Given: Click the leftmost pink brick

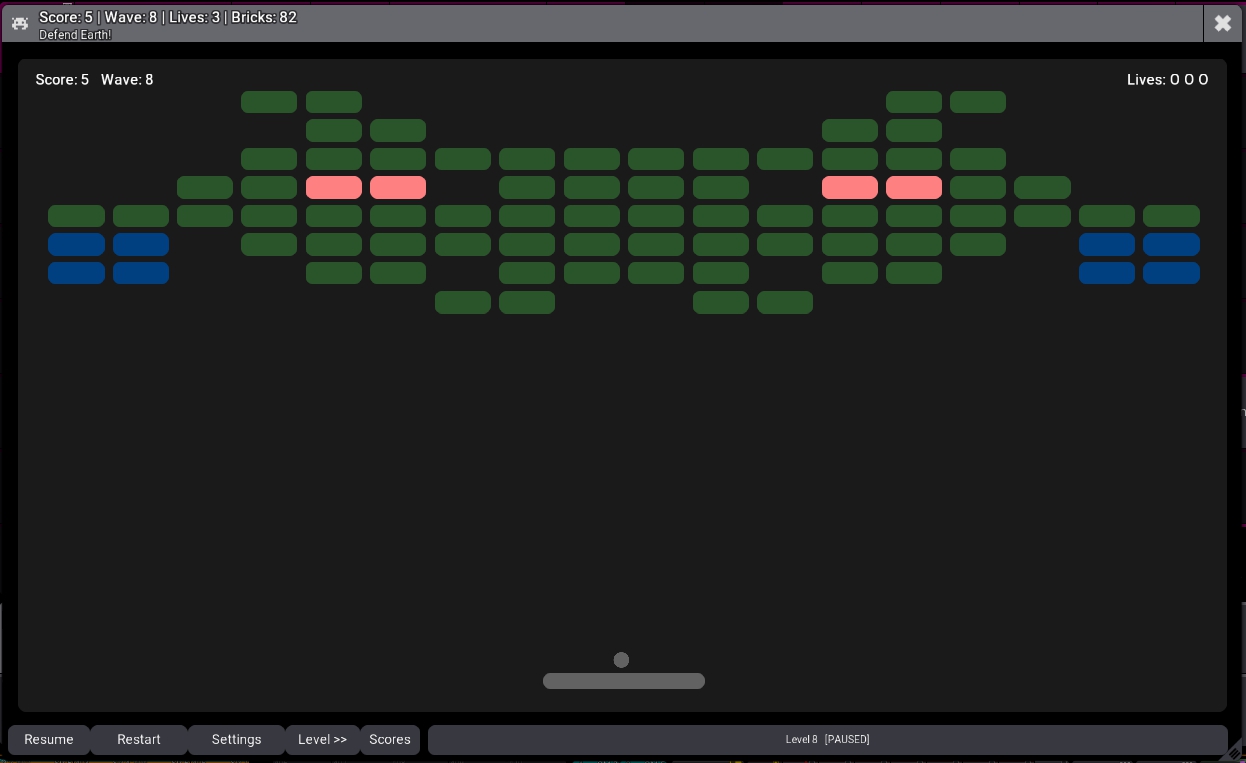Looking at the screenshot, I should click(x=333, y=188).
